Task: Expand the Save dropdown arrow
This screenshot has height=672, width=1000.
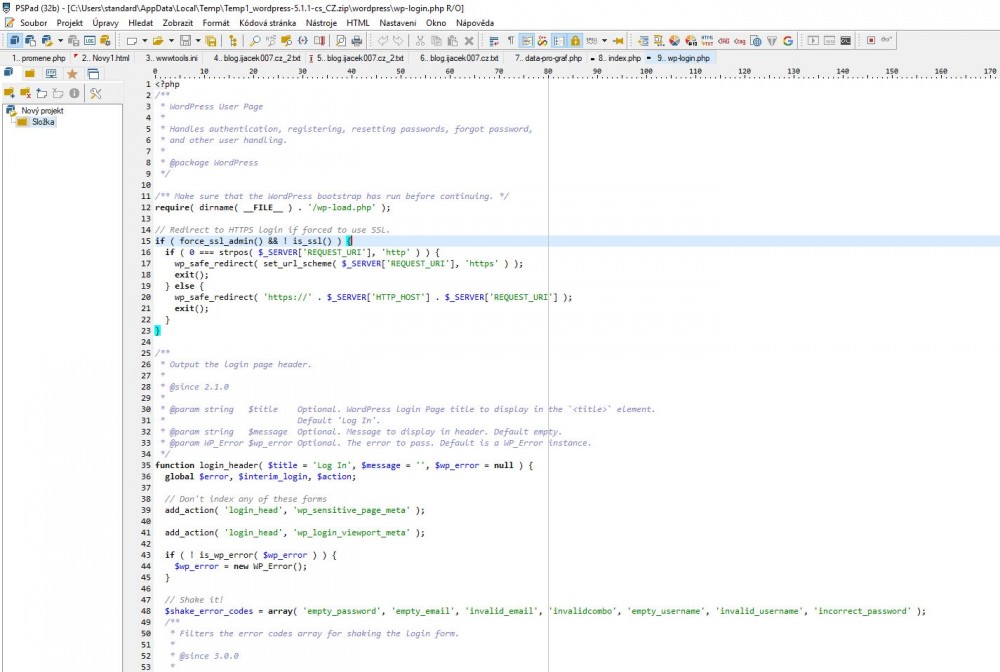Action: click(198, 41)
